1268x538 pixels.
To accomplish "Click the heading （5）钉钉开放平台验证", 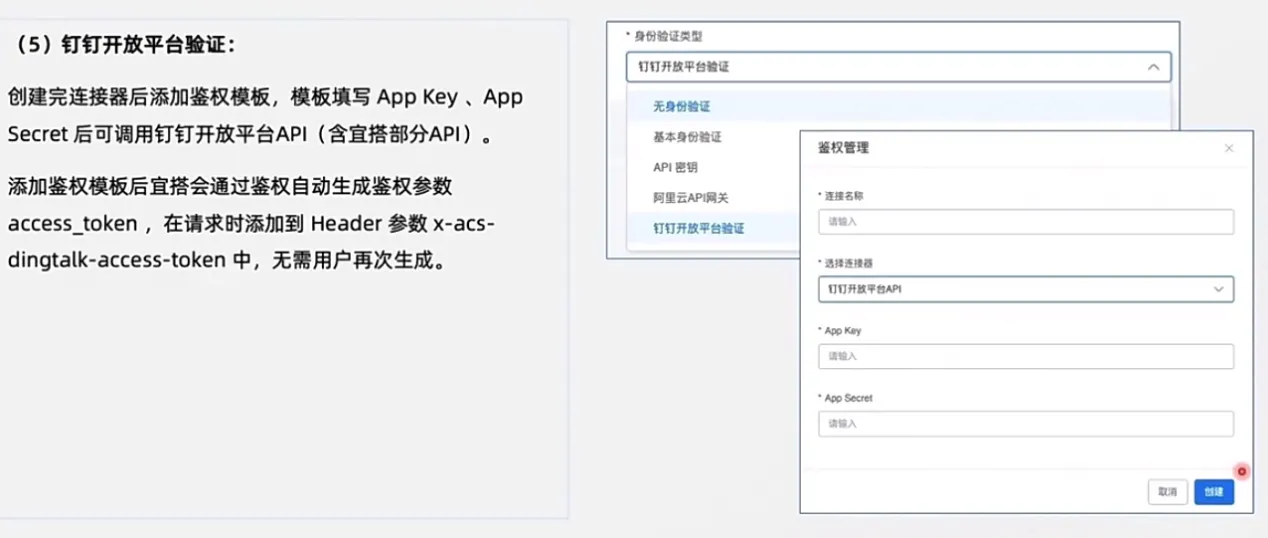I will [124, 46].
